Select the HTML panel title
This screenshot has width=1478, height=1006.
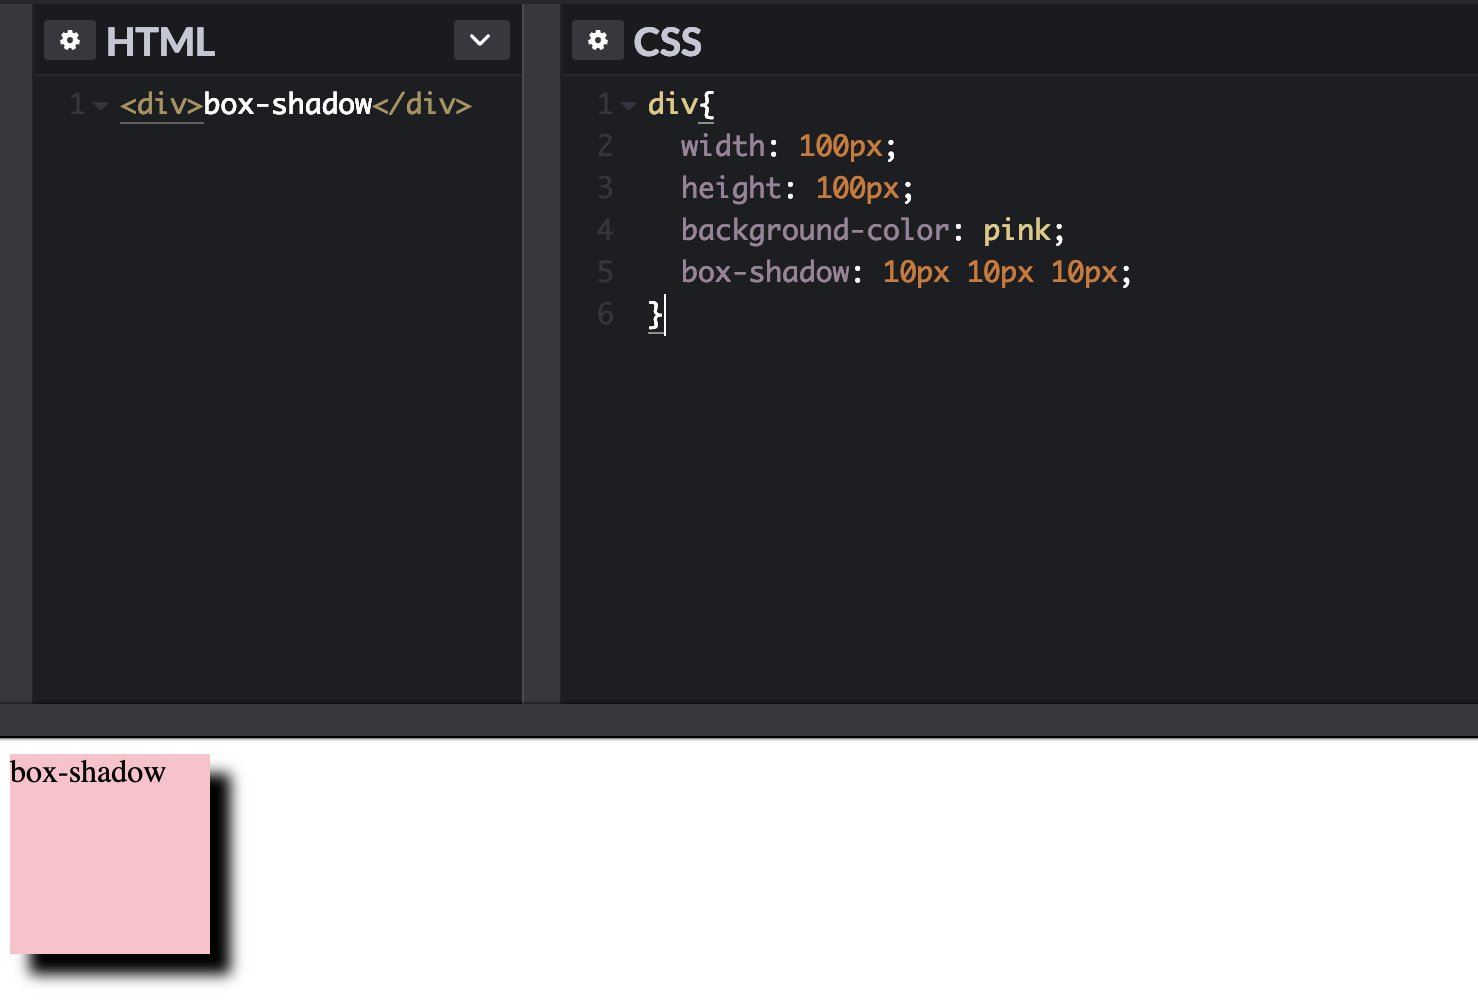163,41
